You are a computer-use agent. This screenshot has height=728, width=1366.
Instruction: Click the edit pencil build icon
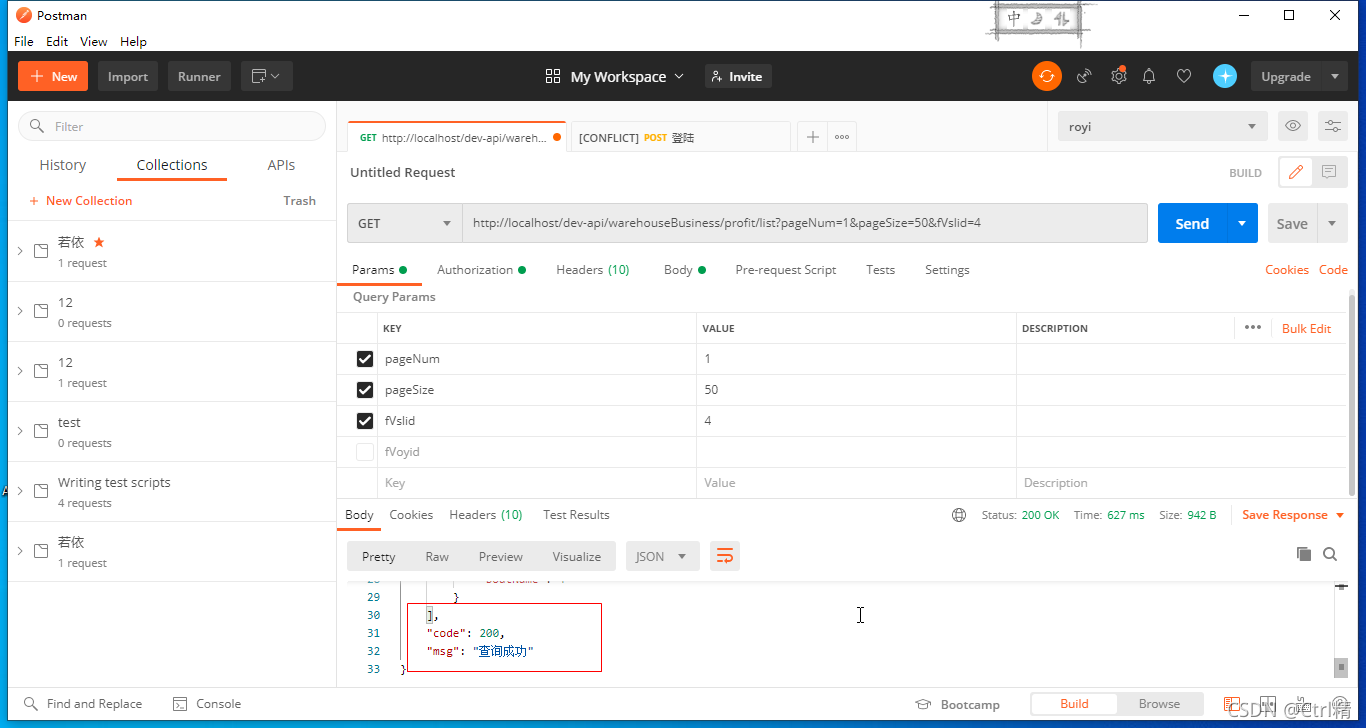click(x=1296, y=172)
